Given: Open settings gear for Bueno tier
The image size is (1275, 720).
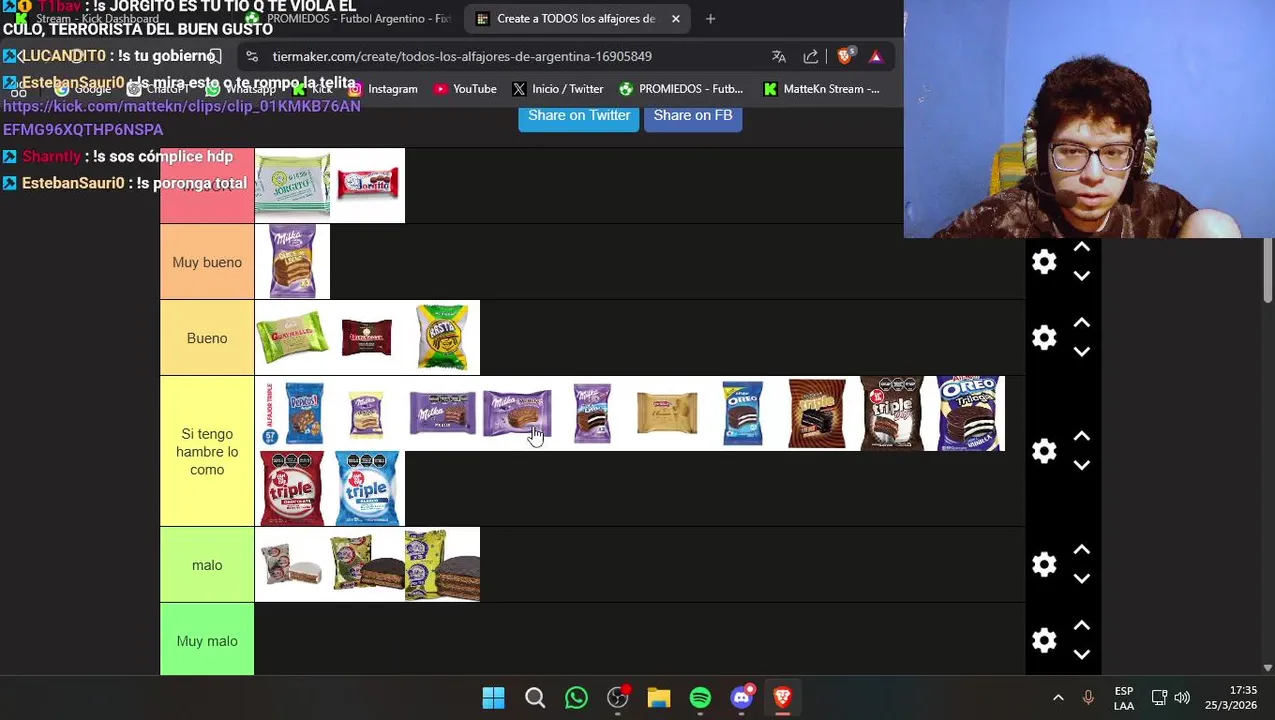Looking at the screenshot, I should point(1044,338).
